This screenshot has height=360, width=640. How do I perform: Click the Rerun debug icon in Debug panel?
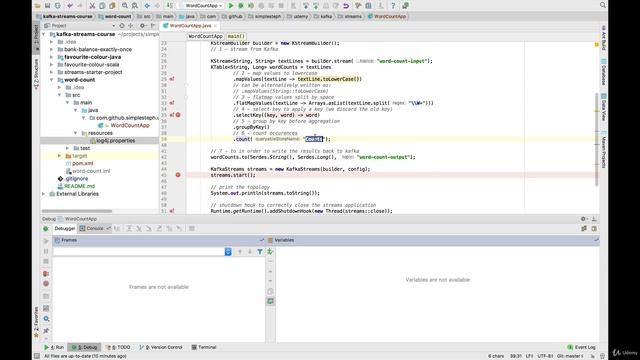tap(46, 229)
